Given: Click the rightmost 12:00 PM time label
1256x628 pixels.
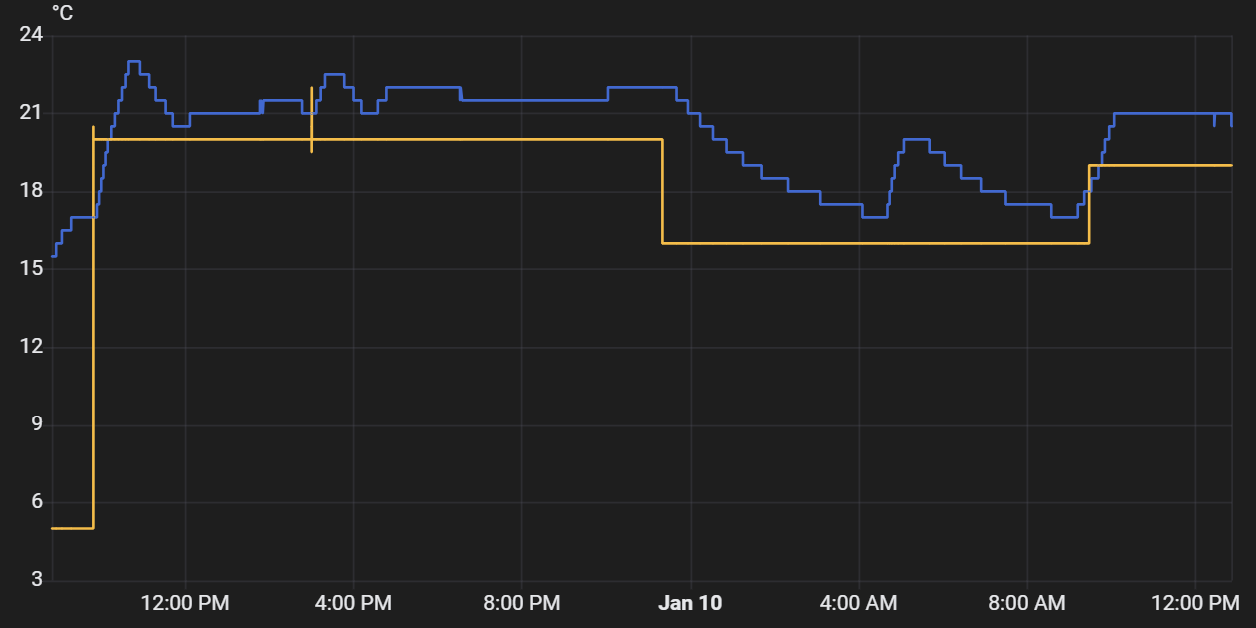Looking at the screenshot, I should click(x=1195, y=603).
